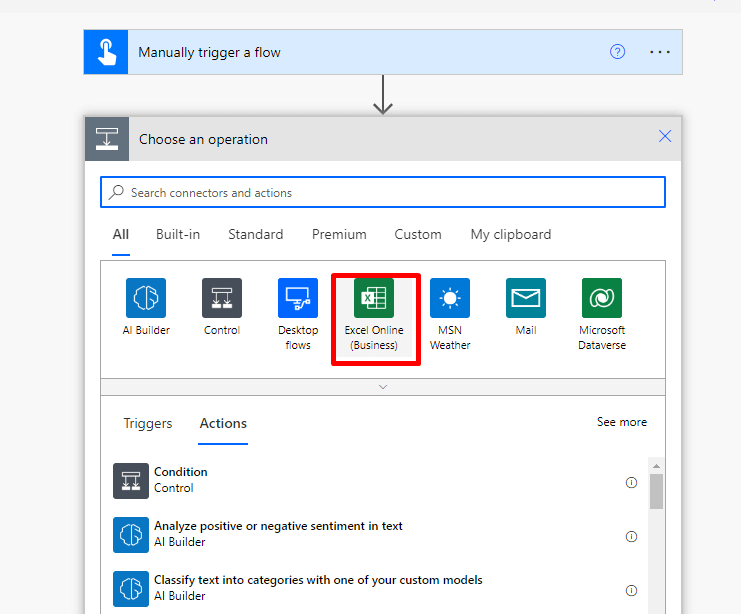
Task: Open help for Manually trigger a flow
Action: (617, 52)
